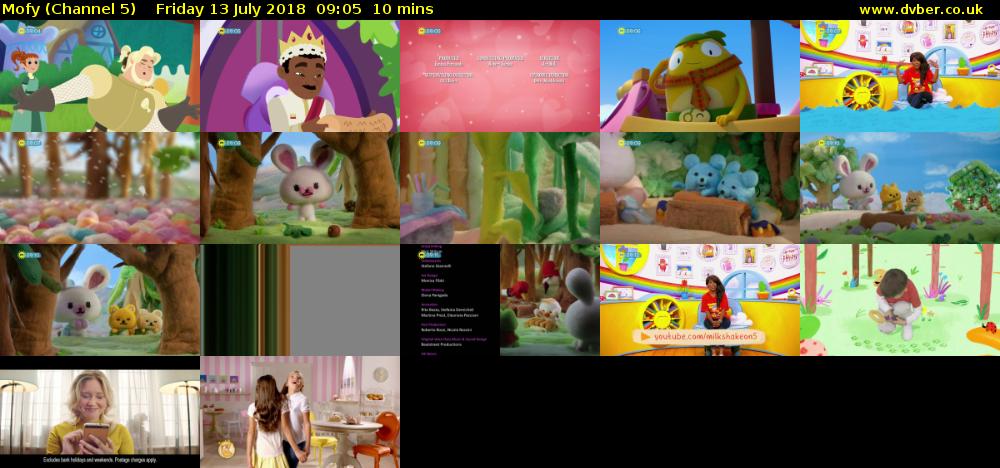The width and height of the screenshot is (1000, 468).
Task: Click the postage charges disclaimer text
Action: click(x=99, y=460)
